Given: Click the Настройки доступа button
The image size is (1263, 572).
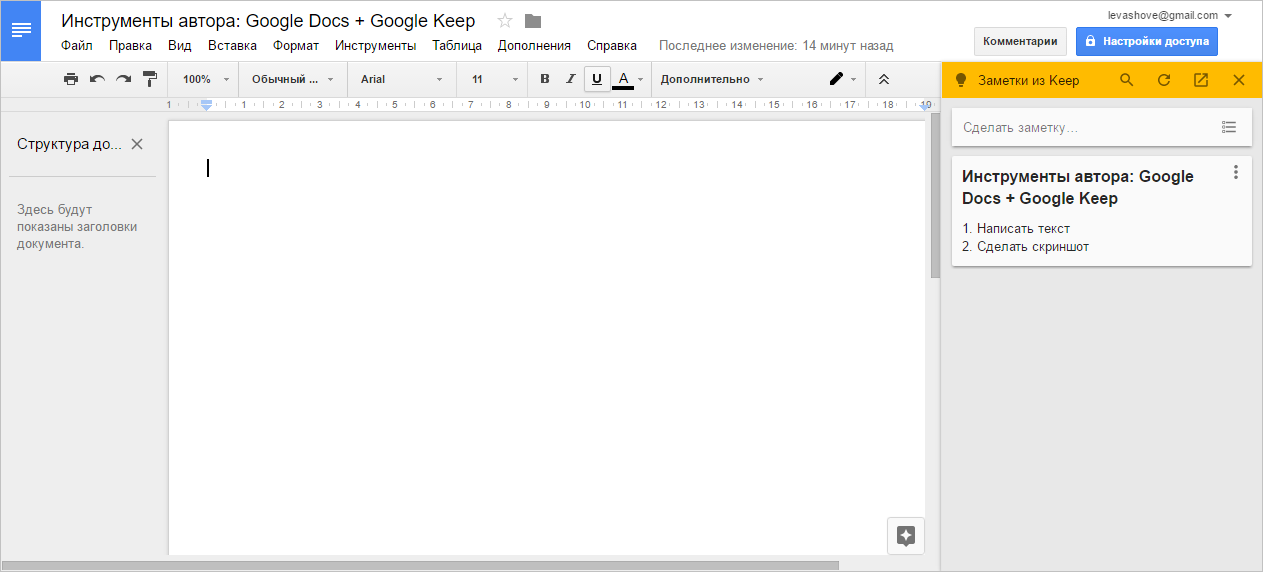Looking at the screenshot, I should (x=1146, y=41).
